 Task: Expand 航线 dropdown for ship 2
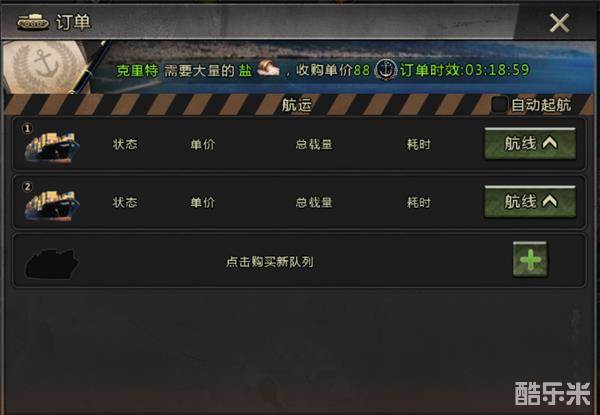point(530,202)
